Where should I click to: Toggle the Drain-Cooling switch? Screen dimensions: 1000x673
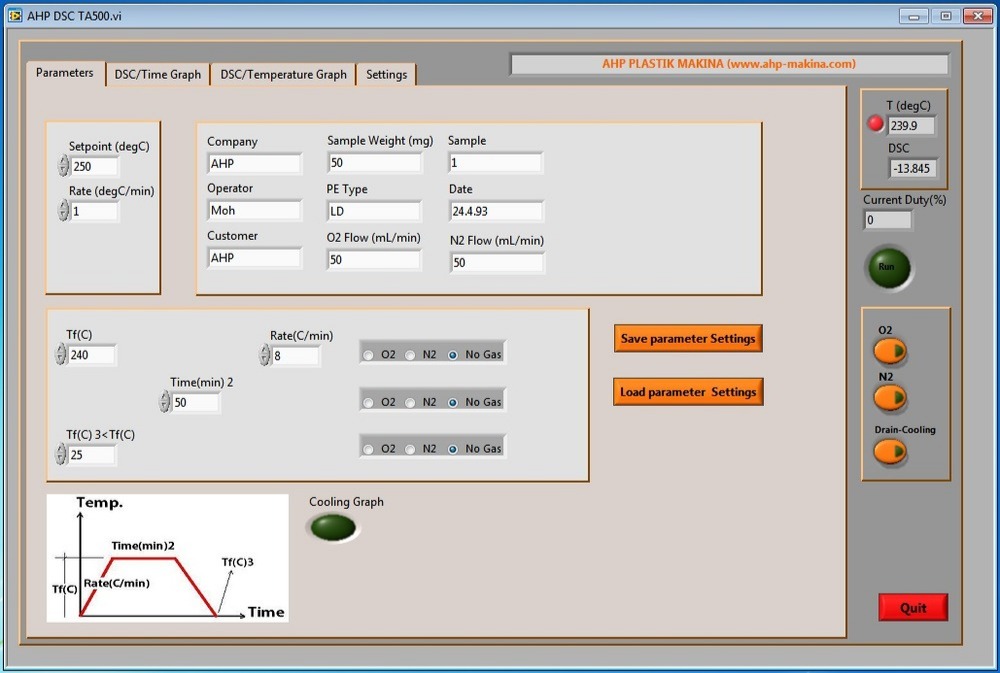890,452
